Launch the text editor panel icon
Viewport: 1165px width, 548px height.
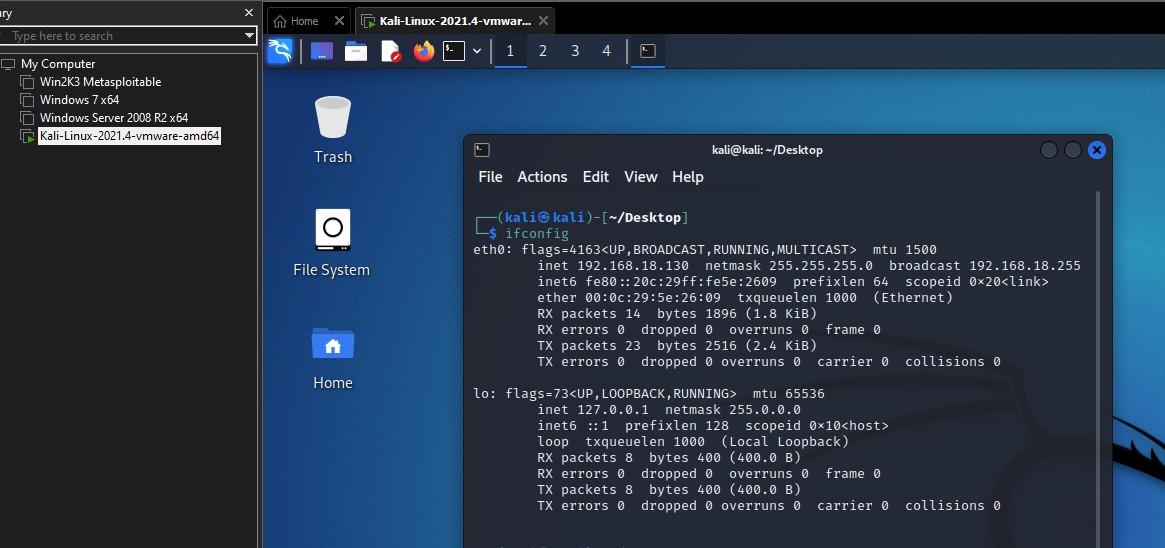point(391,51)
